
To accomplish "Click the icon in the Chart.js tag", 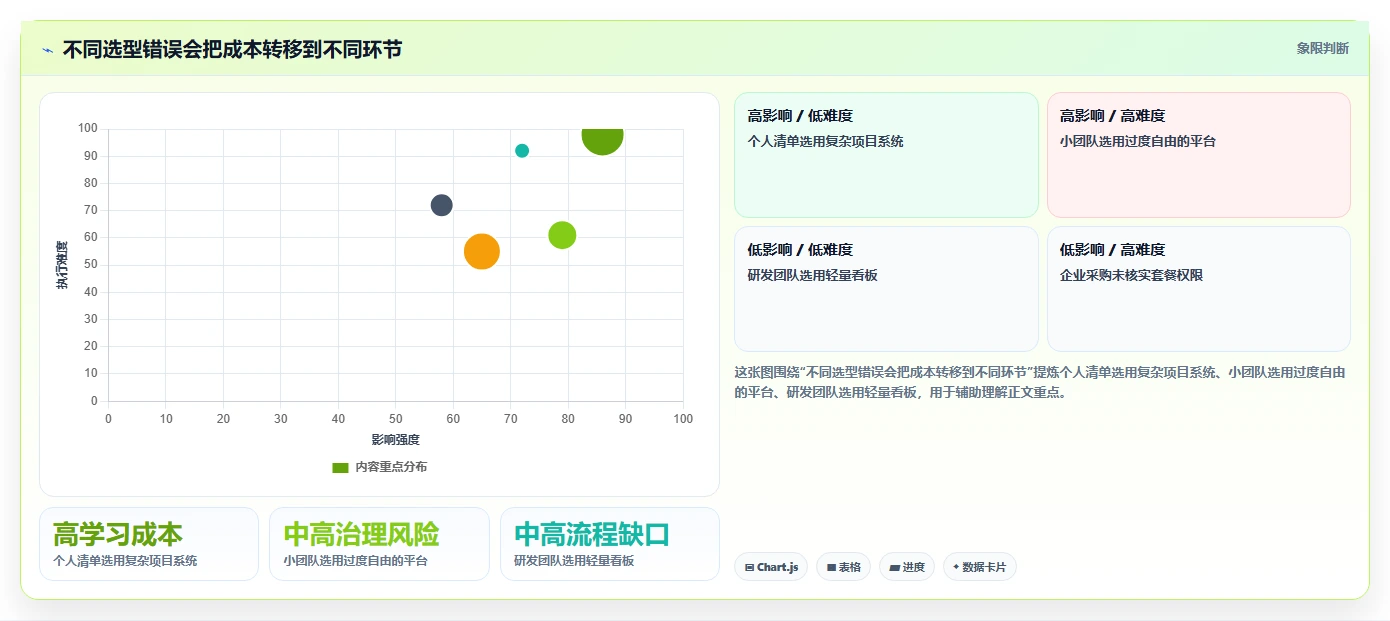I will pyautogui.click(x=749, y=567).
